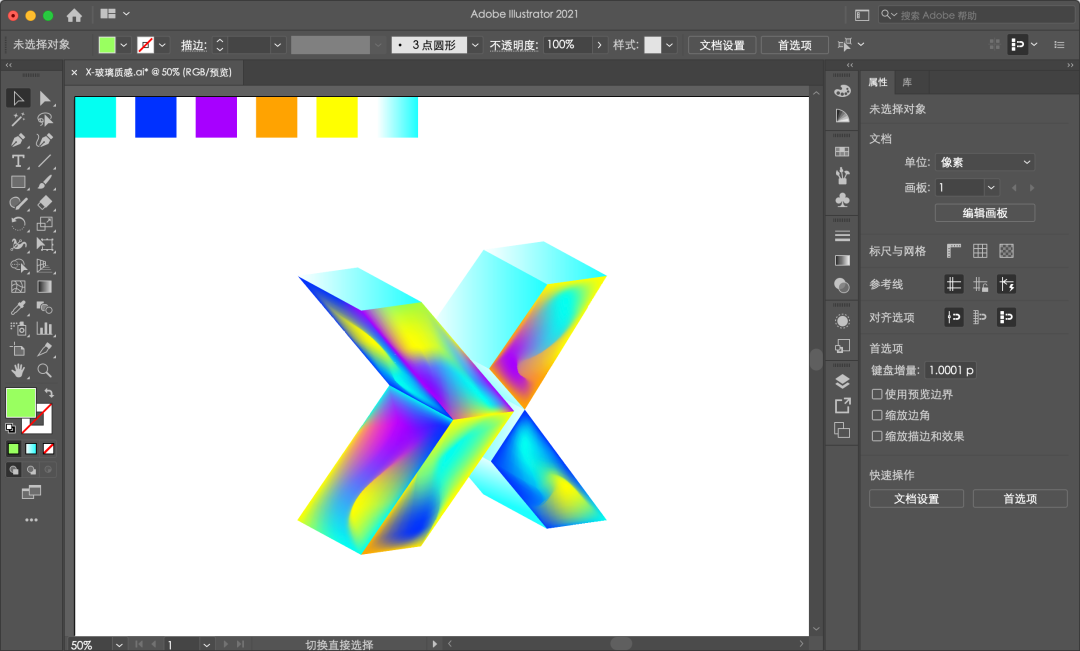Screen dimensions: 1080x651
Task: Open Layers panel from the dock
Action: pos(842,381)
